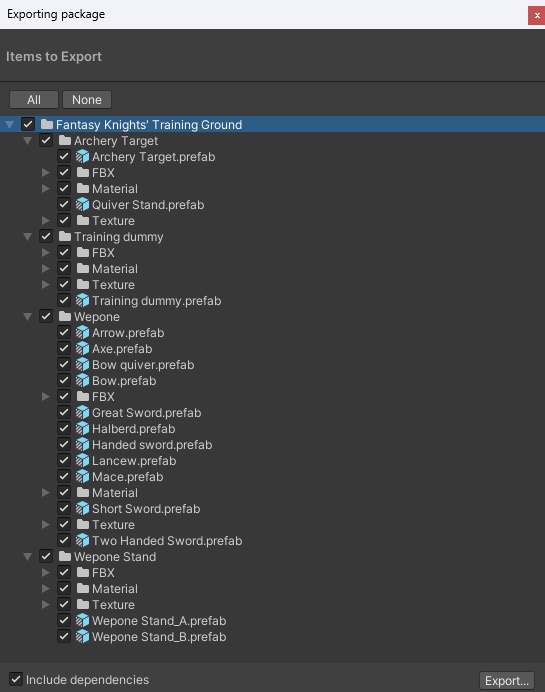Click the Texture folder icon under Wepone Stand

point(83,604)
